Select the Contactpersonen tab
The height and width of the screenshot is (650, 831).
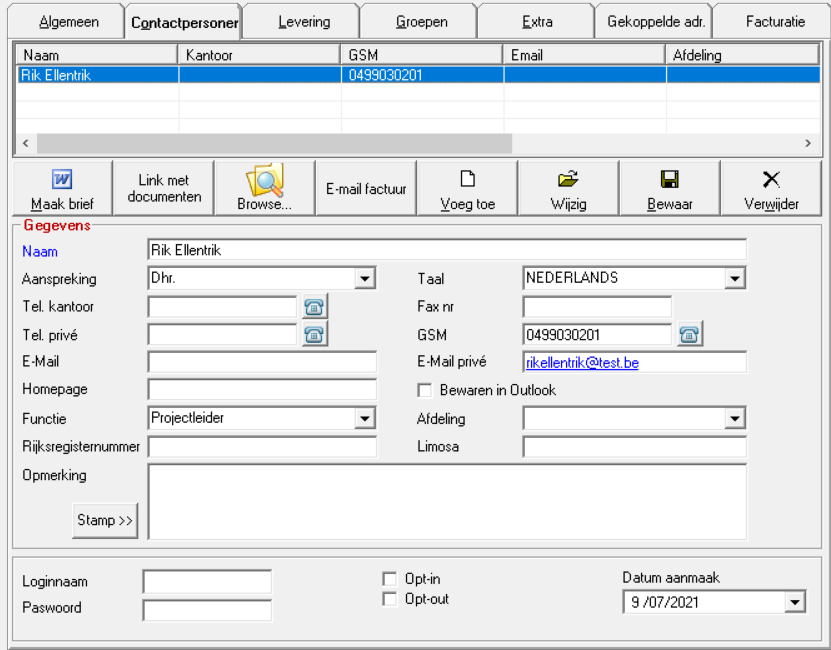pyautogui.click(x=184, y=22)
